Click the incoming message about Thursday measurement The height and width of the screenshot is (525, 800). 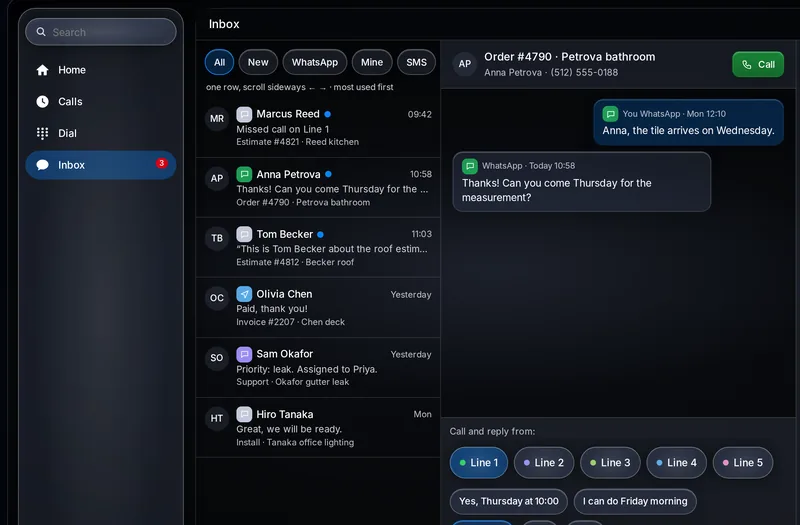[582, 182]
